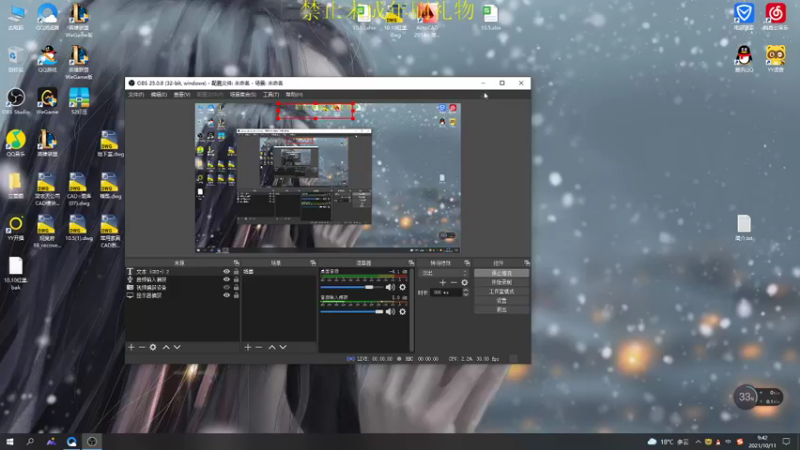Open the 淡出 transition type dropdown
The height and width of the screenshot is (450, 800).
tap(443, 273)
